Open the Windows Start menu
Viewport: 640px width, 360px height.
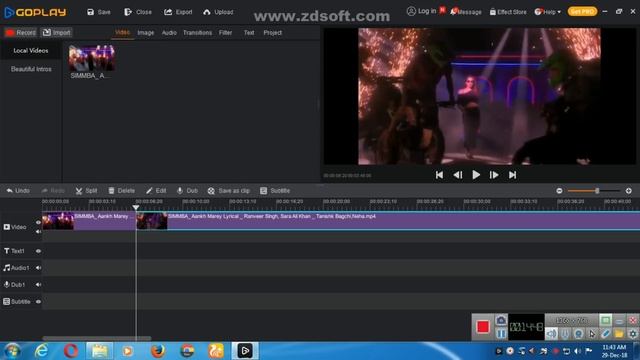[x=12, y=351]
